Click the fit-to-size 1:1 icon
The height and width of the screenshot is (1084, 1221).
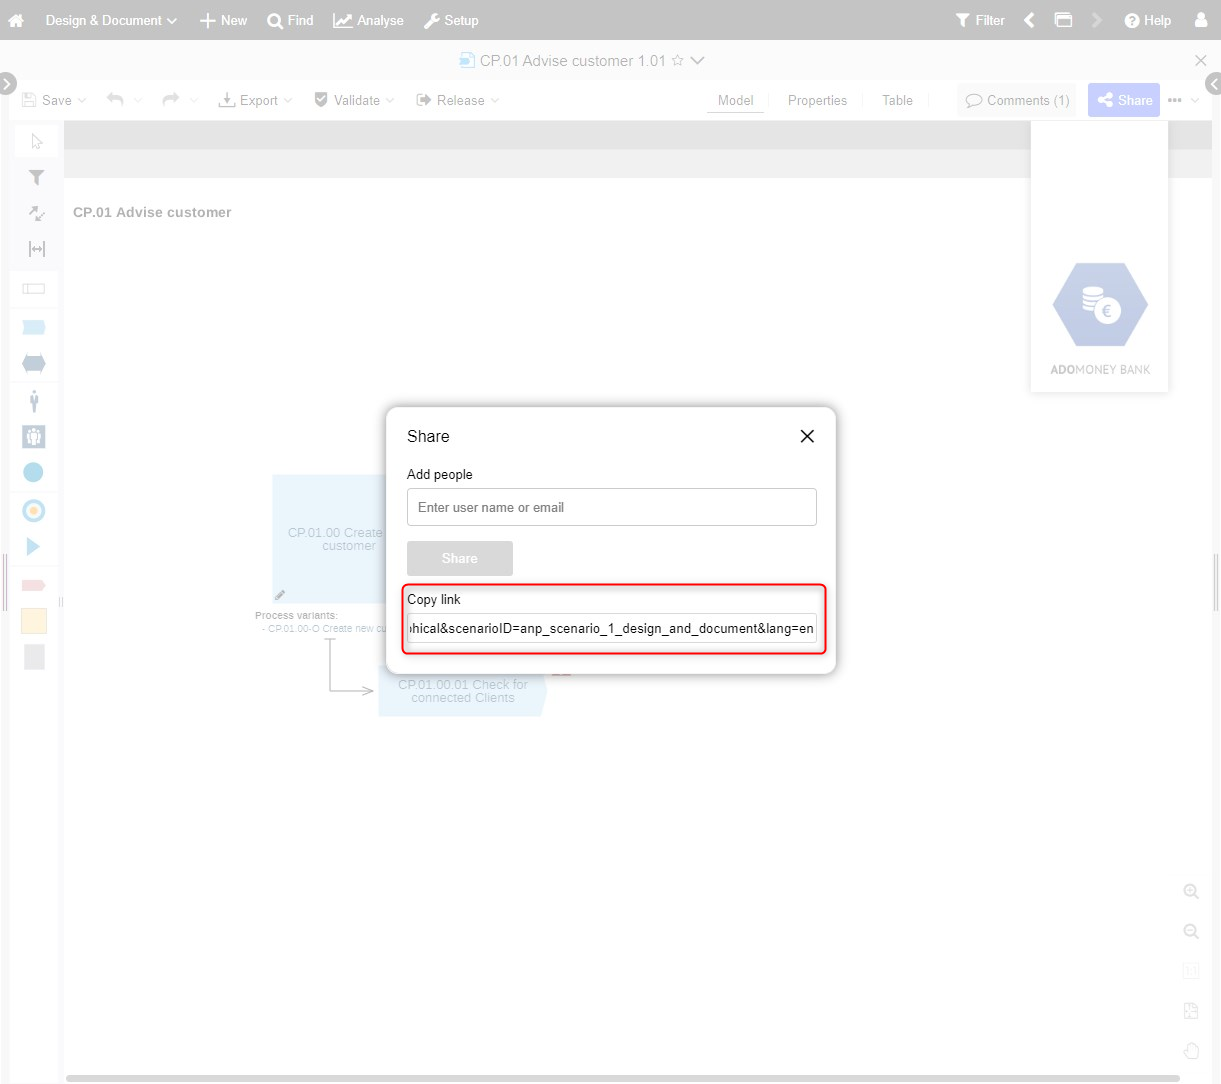click(x=1191, y=971)
